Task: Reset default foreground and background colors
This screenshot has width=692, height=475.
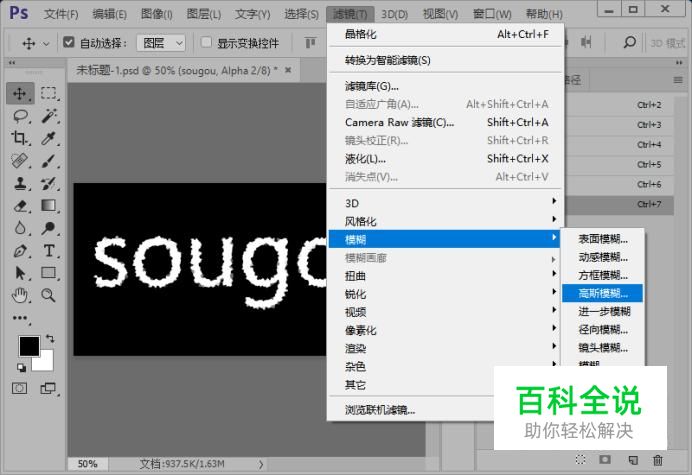Action: [x=21, y=367]
